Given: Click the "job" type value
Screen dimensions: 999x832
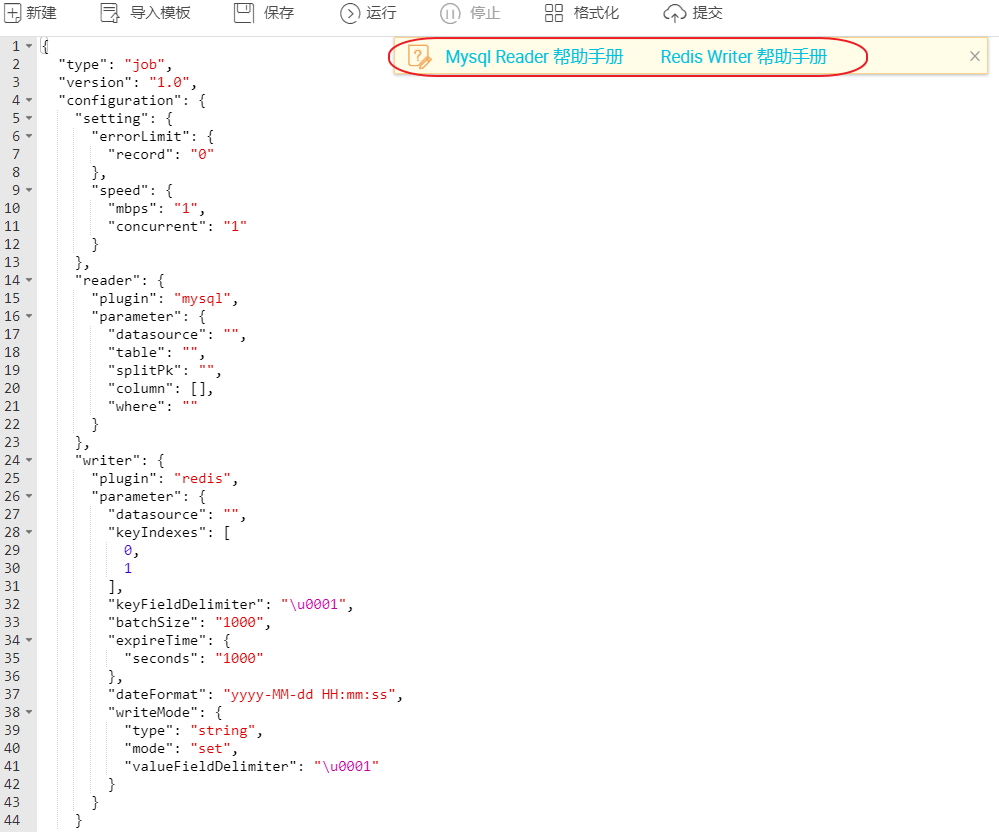Looking at the screenshot, I should click(145, 64).
